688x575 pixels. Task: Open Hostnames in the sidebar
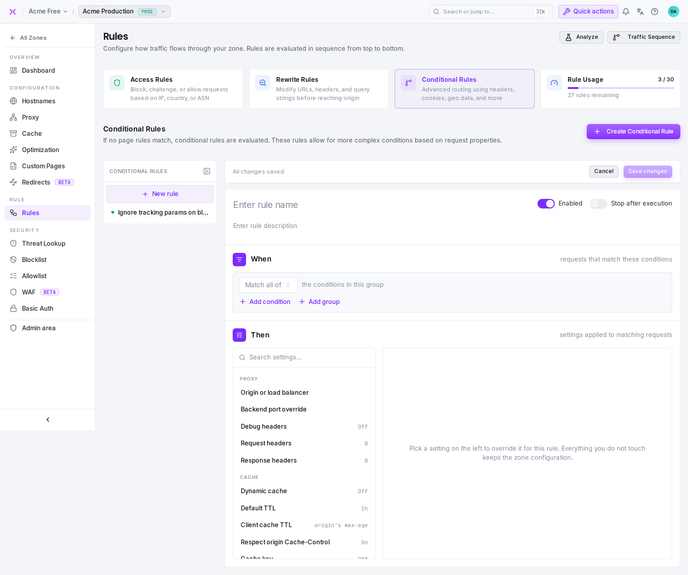click(x=47, y=101)
